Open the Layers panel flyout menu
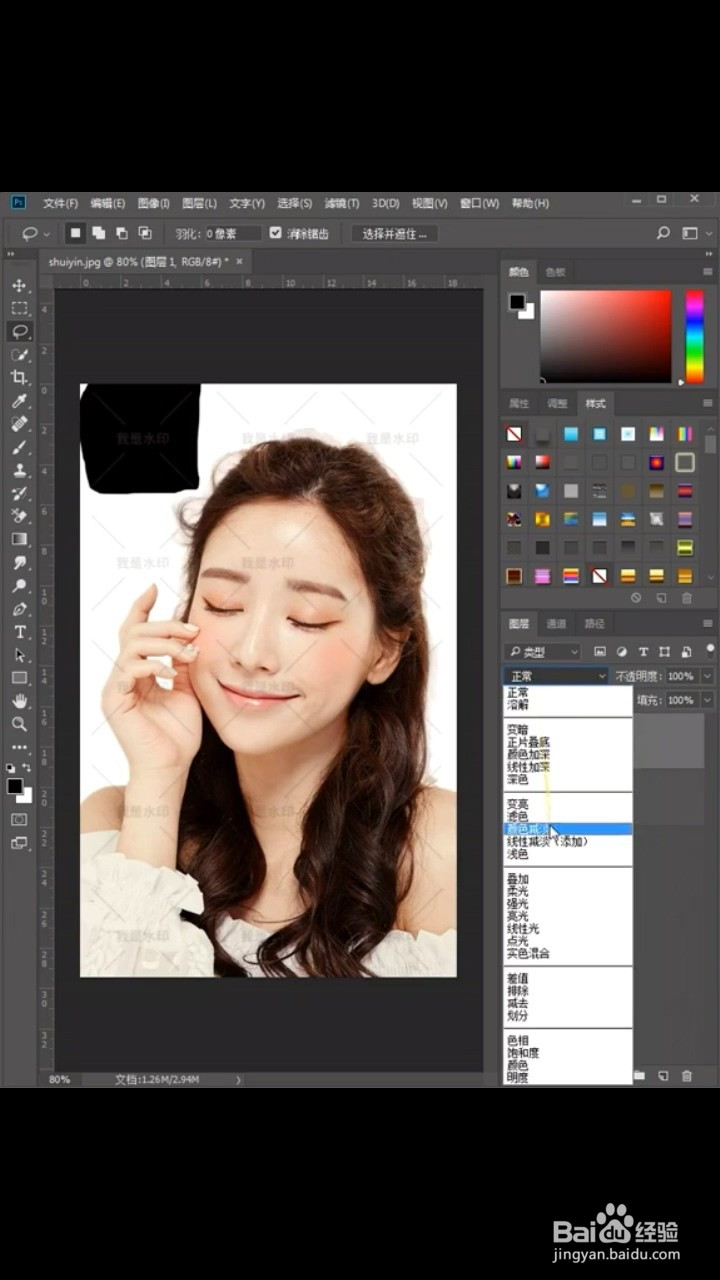 707,623
